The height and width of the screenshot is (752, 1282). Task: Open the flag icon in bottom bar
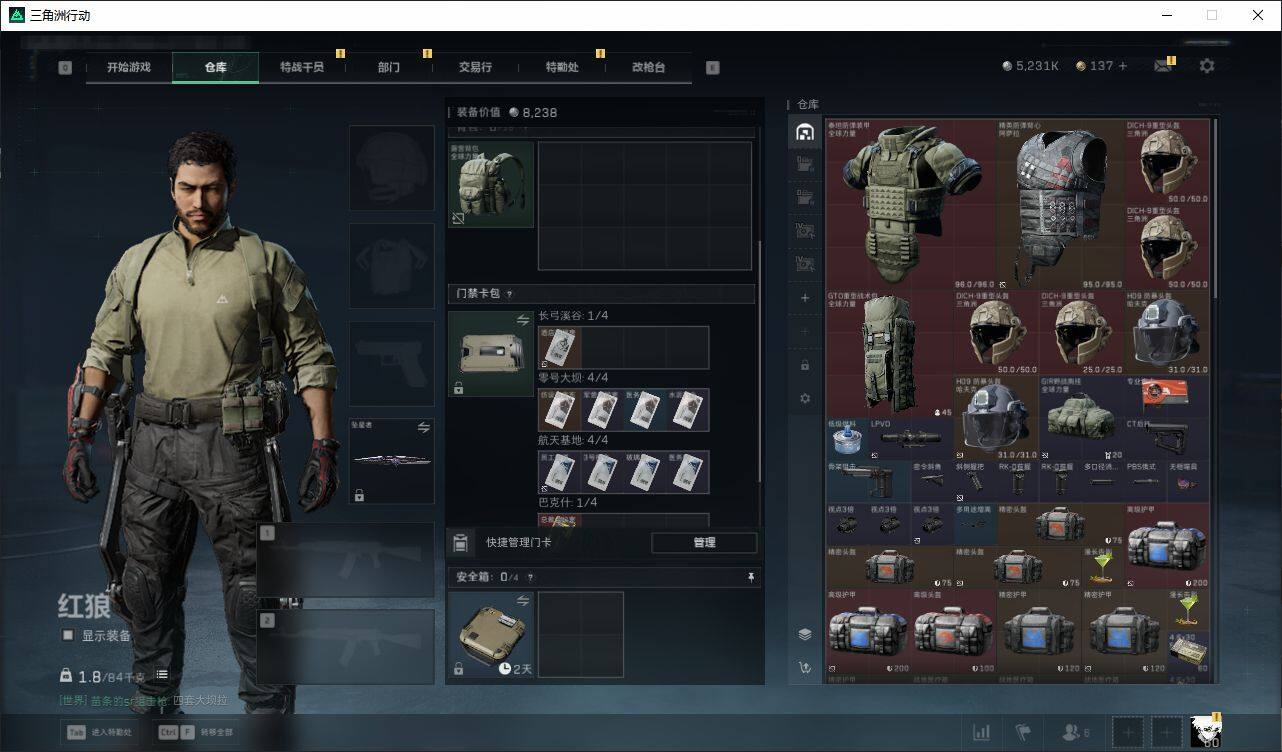pyautogui.click(x=1023, y=733)
